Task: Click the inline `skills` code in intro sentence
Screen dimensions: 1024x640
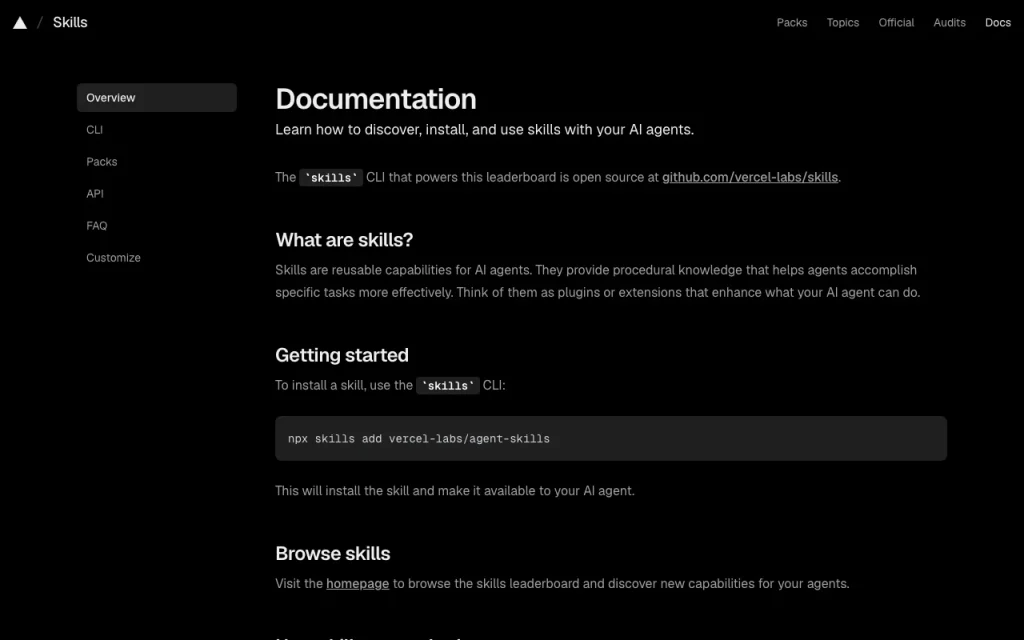Action: point(331,177)
